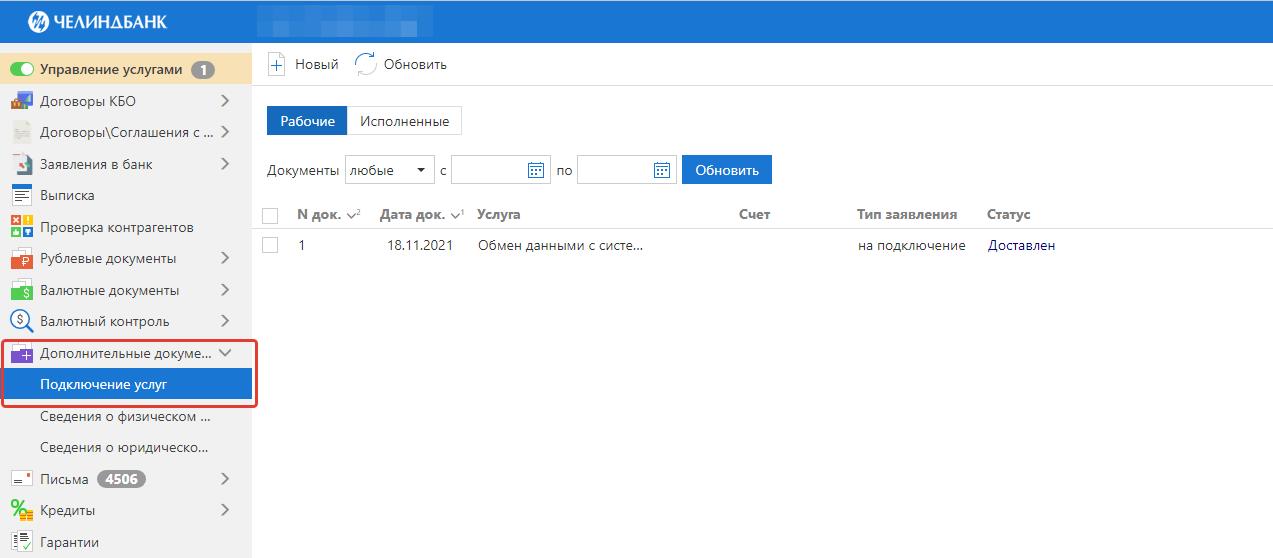Click 'на подключение' cell

(912, 245)
